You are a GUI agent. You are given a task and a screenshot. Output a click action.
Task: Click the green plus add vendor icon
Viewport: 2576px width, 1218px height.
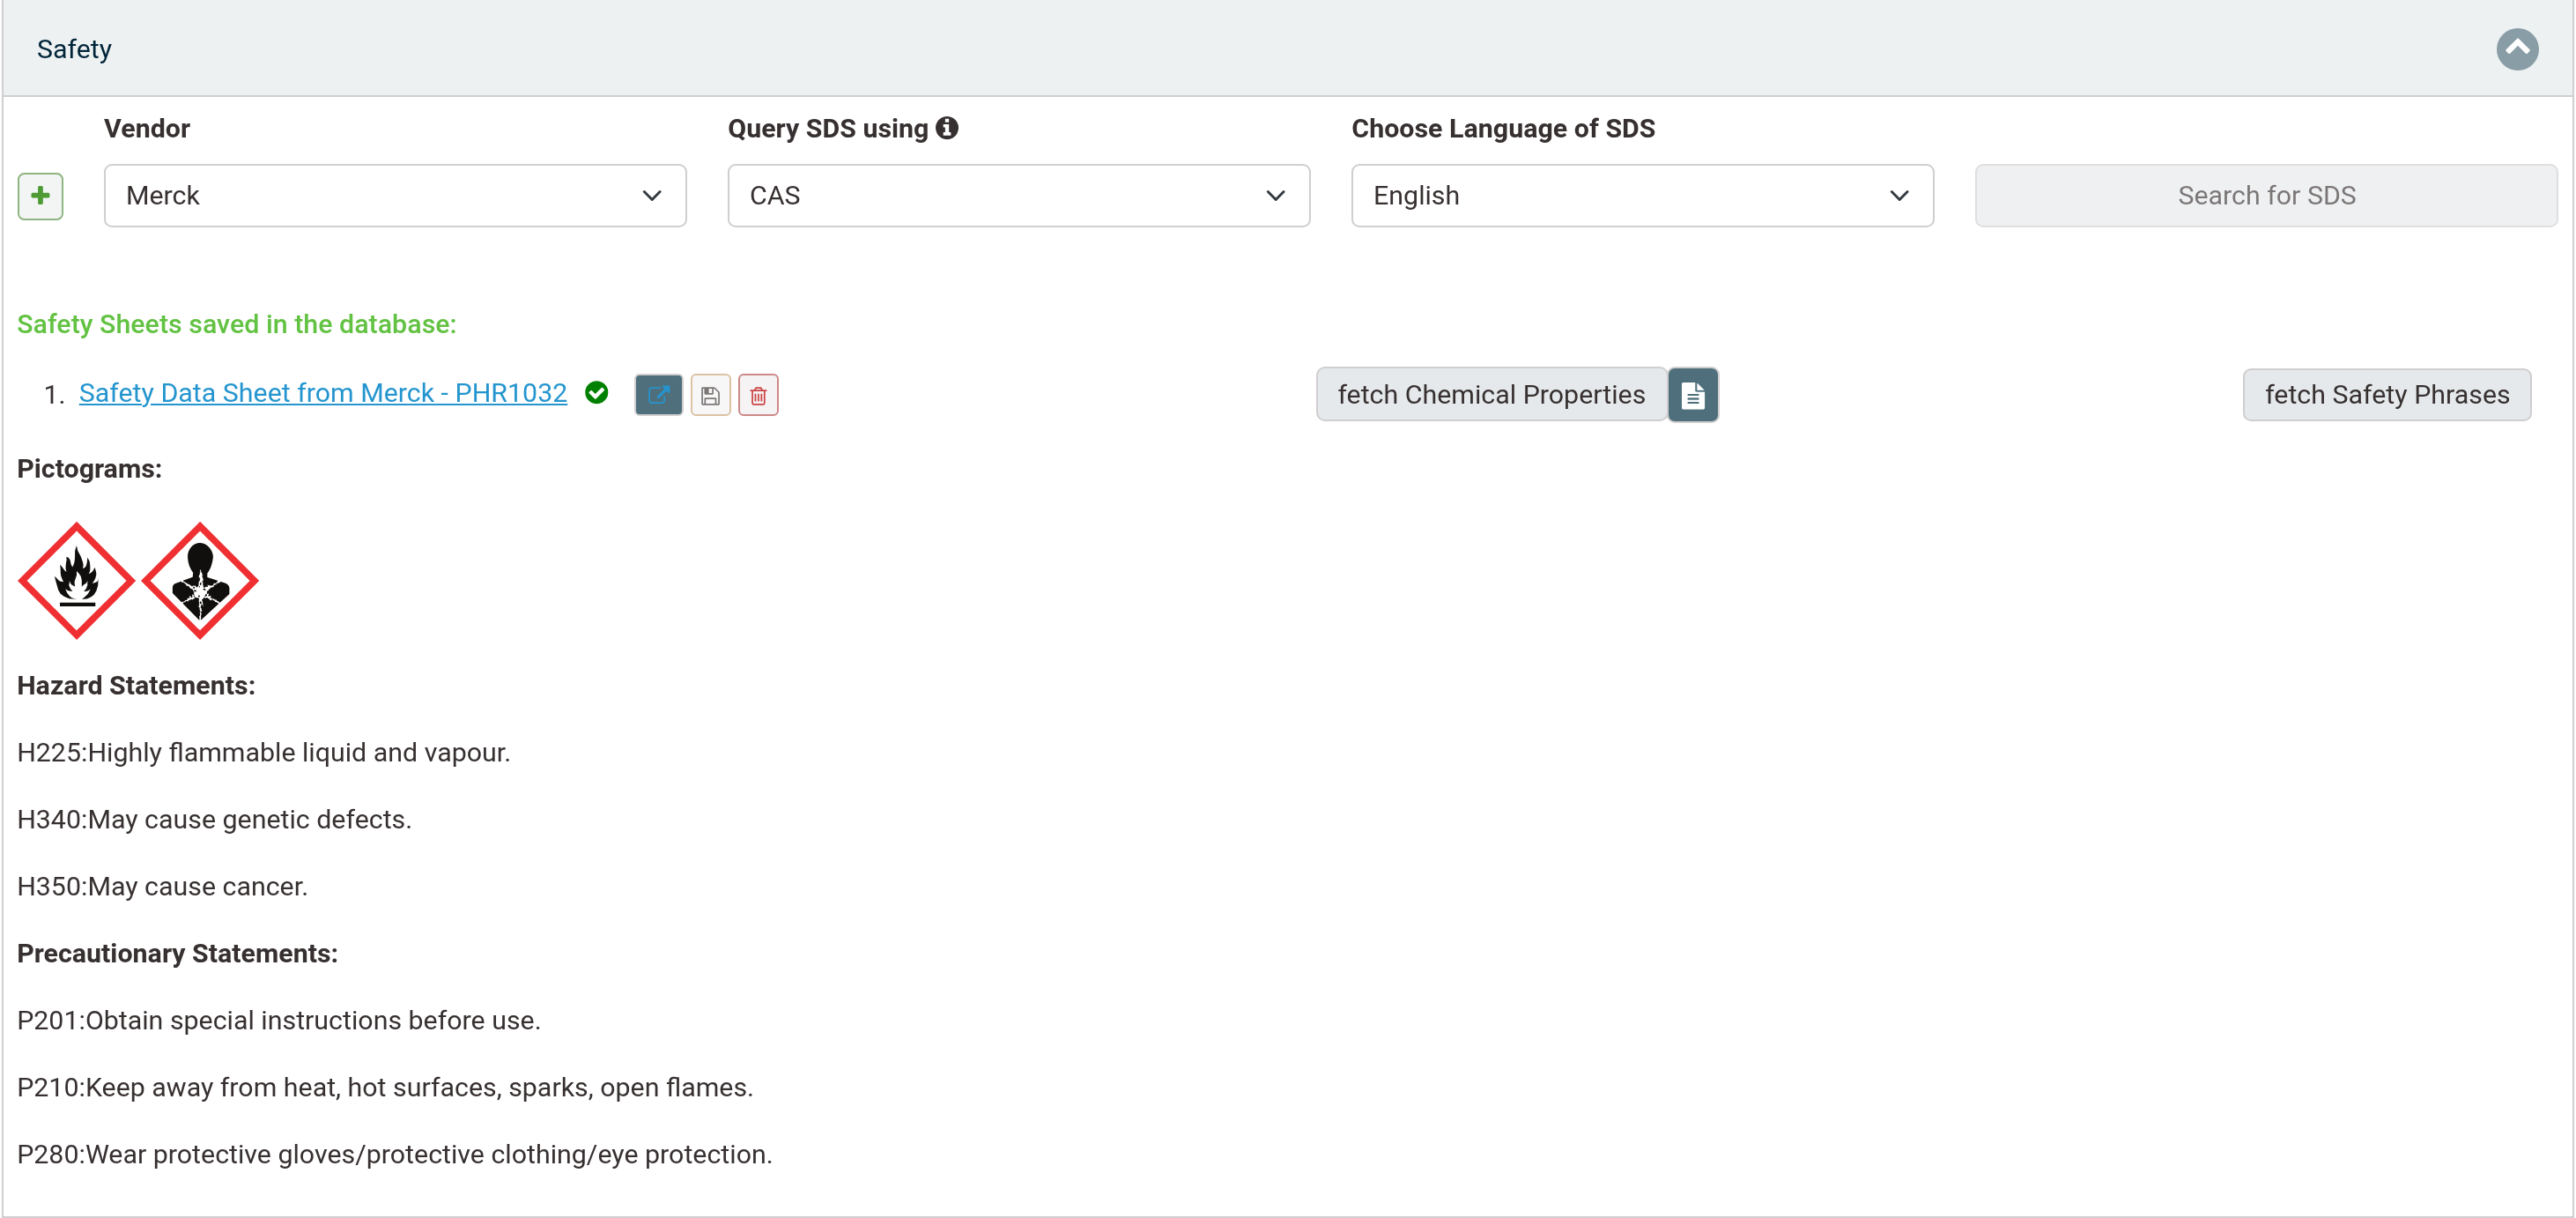(40, 196)
